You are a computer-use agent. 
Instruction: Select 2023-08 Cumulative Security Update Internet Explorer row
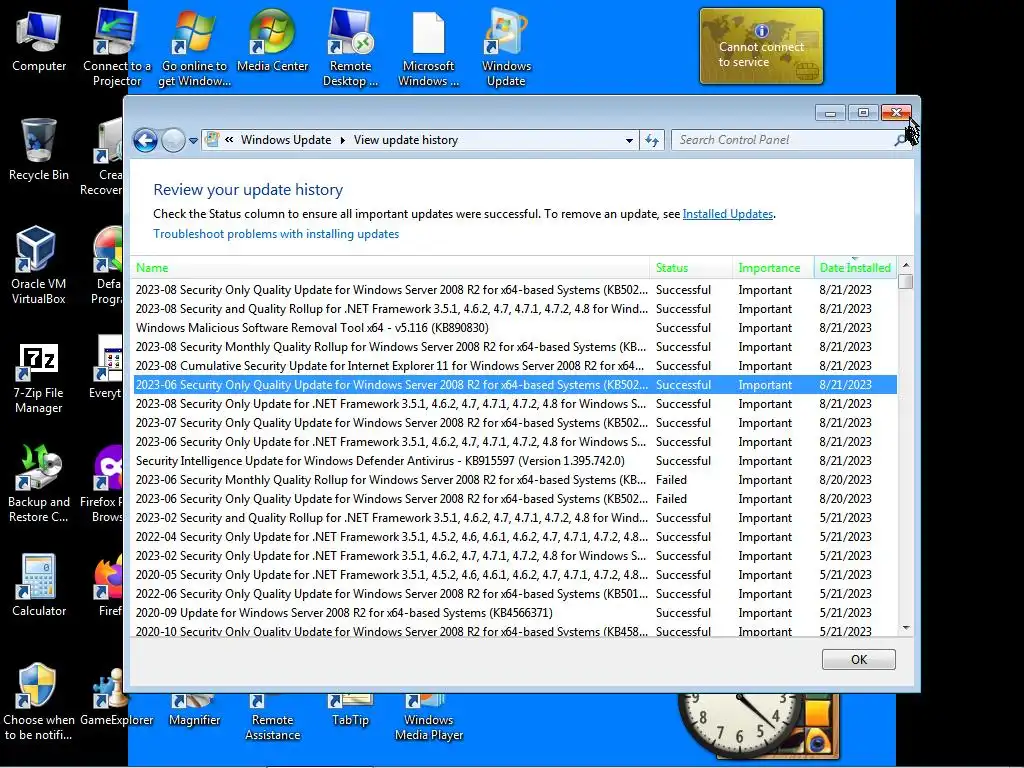point(515,366)
